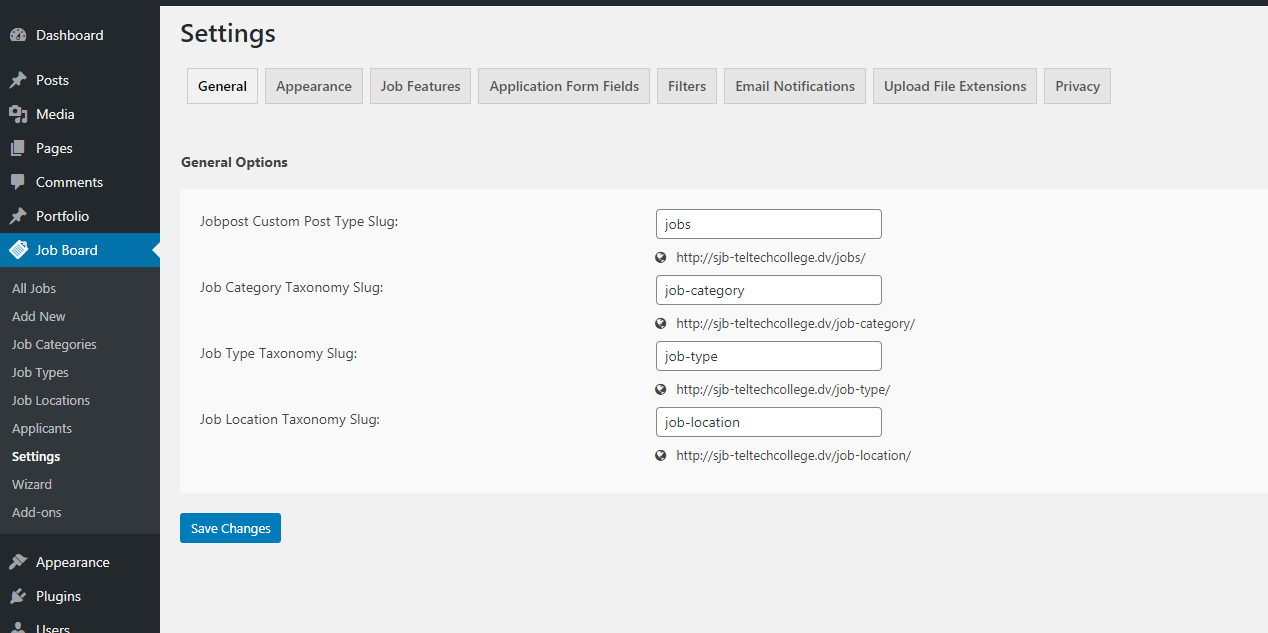This screenshot has width=1268, height=633.
Task: Open Job Locations submenu link
Action: [x=51, y=400]
